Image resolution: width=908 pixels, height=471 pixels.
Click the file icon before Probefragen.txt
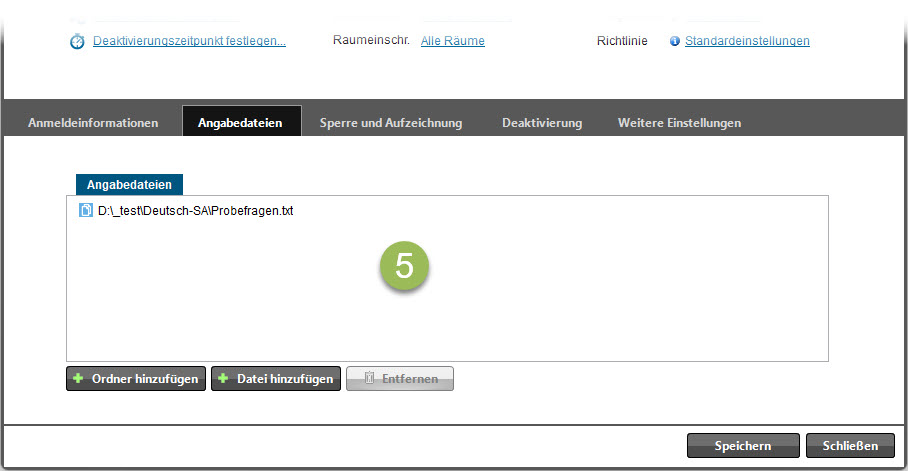point(85,211)
